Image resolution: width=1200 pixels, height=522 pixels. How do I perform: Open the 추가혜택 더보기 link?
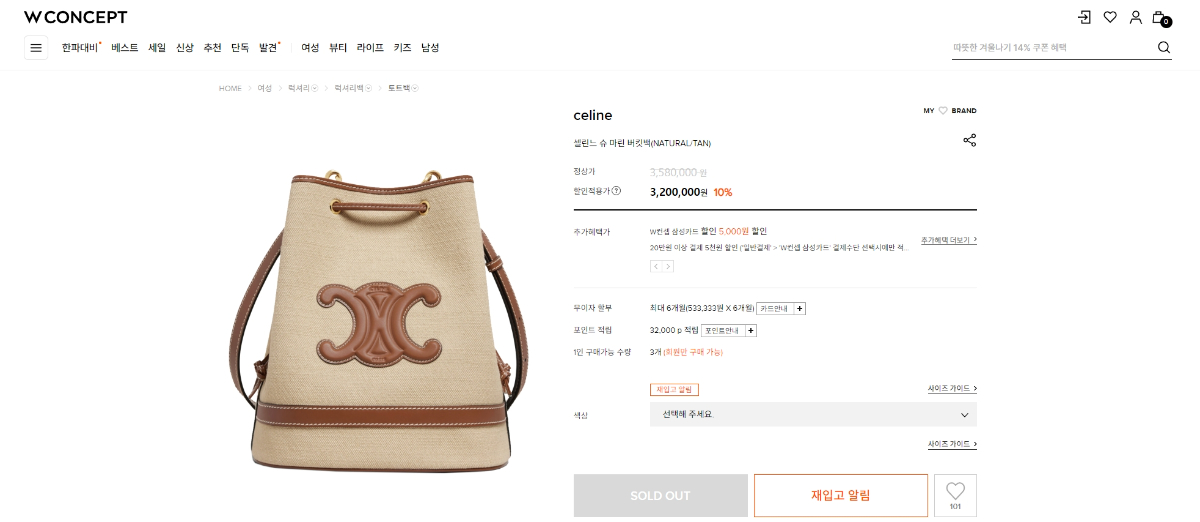coord(949,240)
